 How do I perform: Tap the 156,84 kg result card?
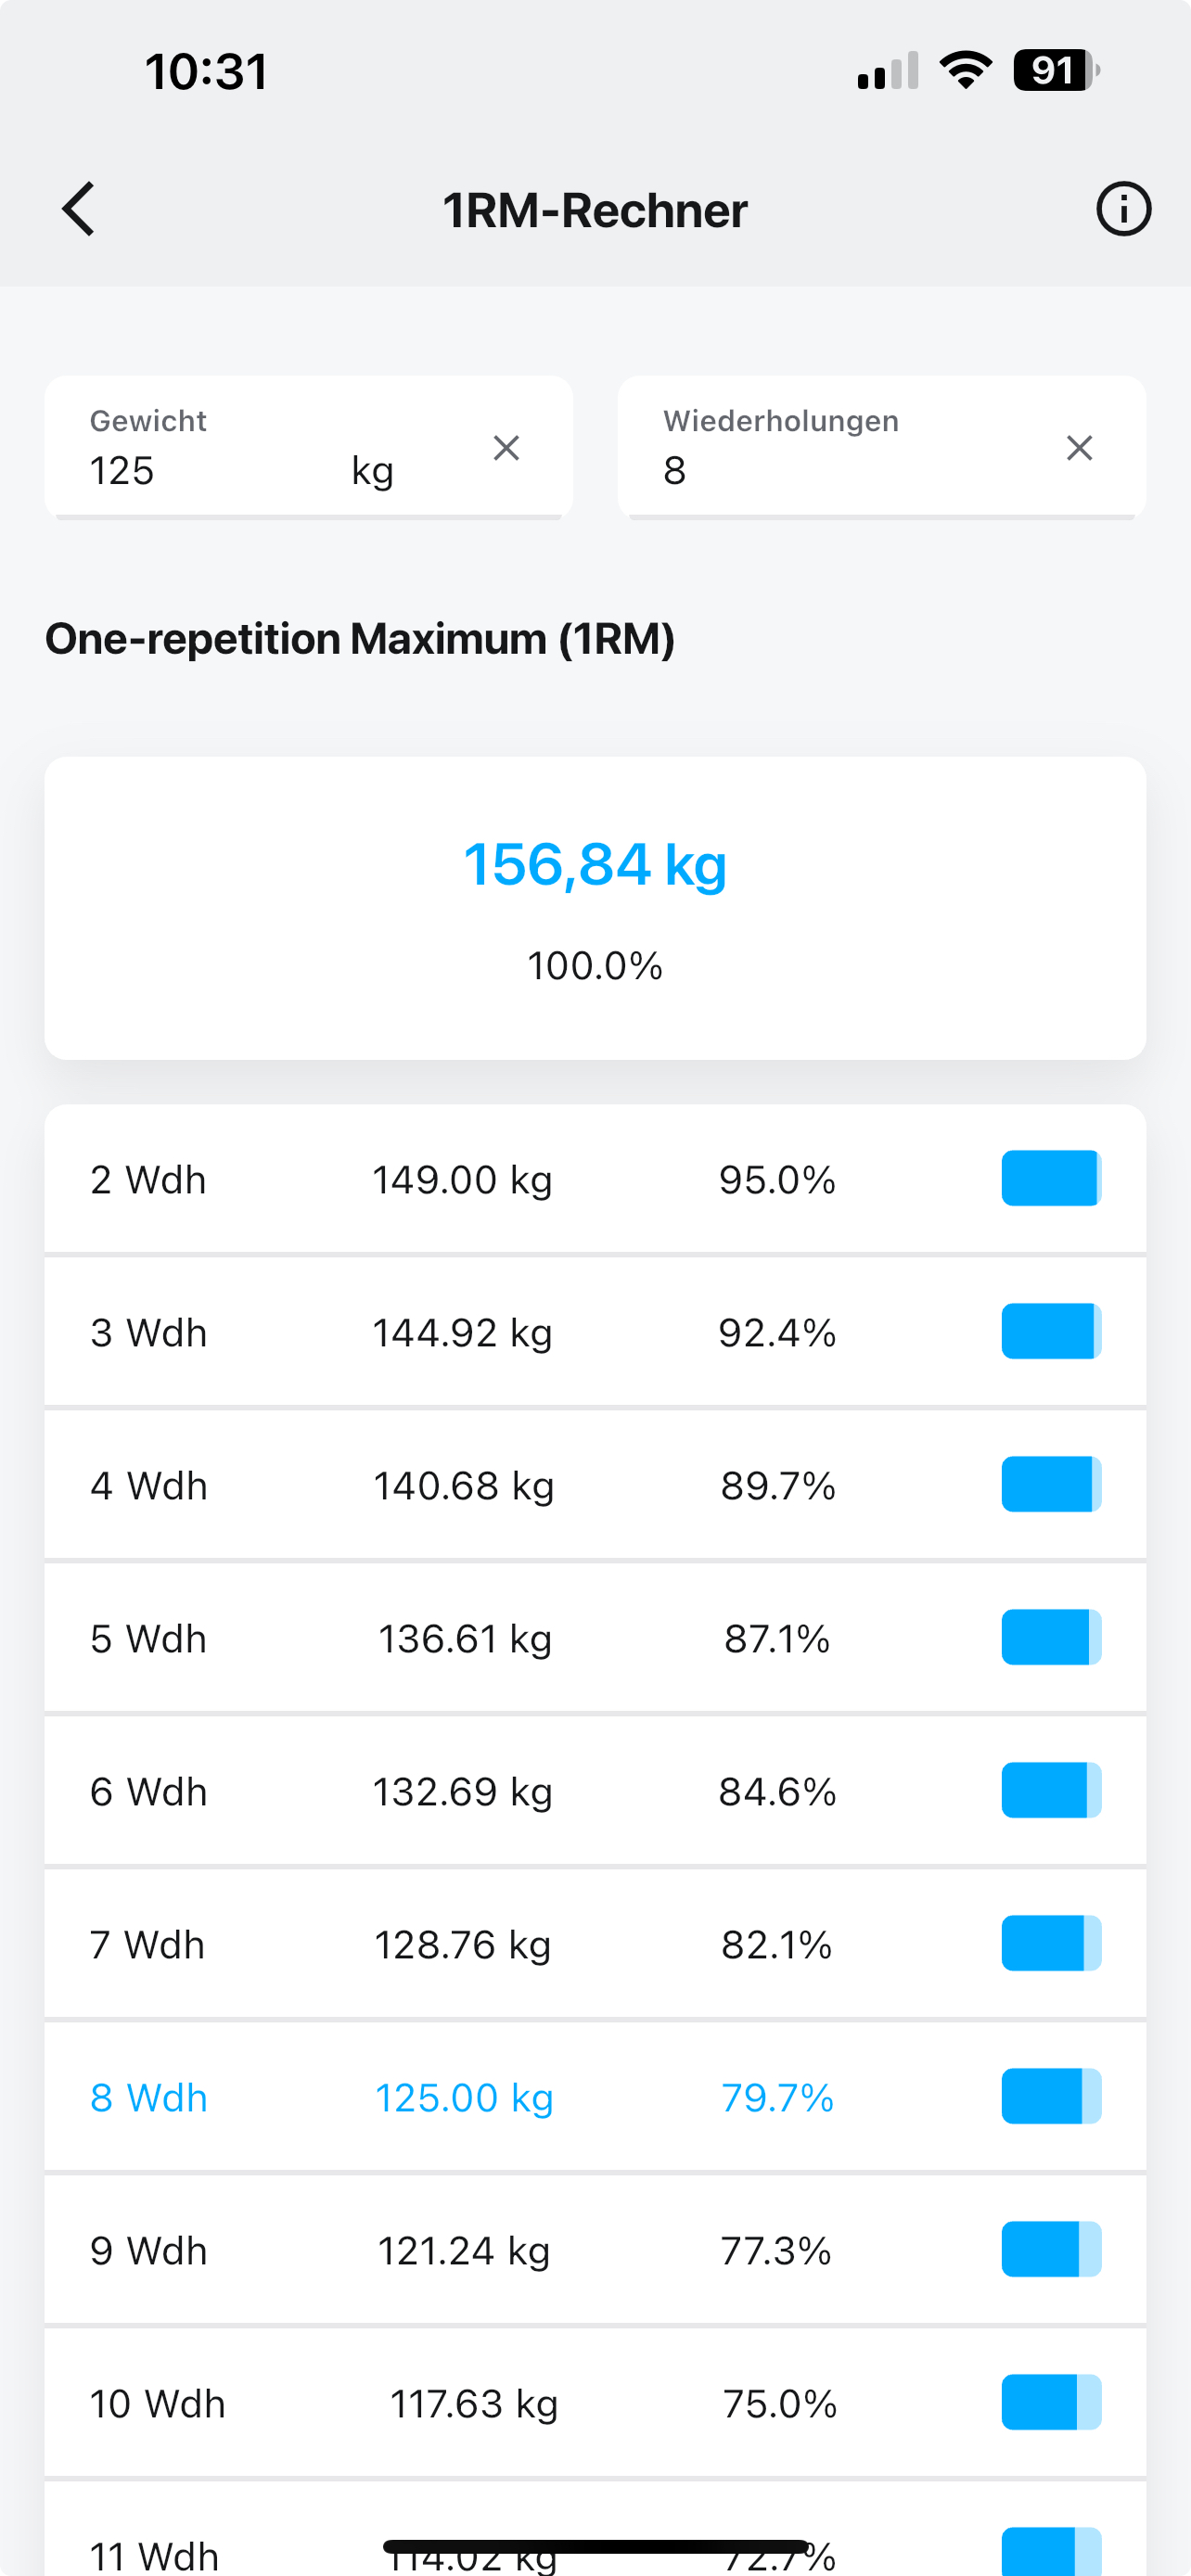(595, 908)
